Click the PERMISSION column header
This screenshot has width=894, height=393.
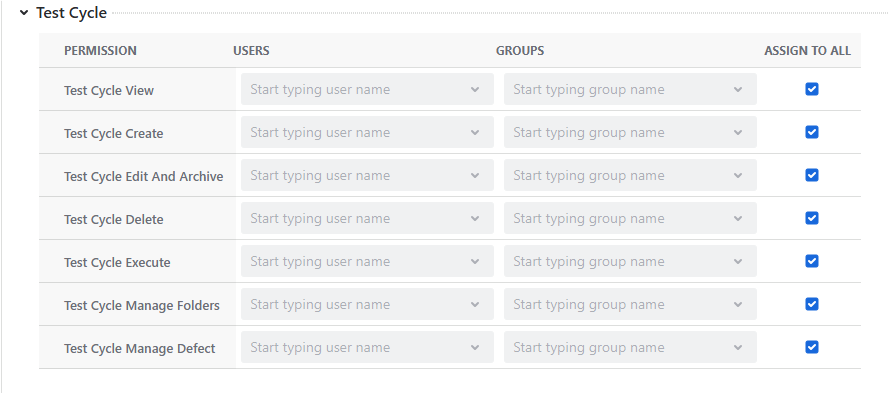(100, 50)
